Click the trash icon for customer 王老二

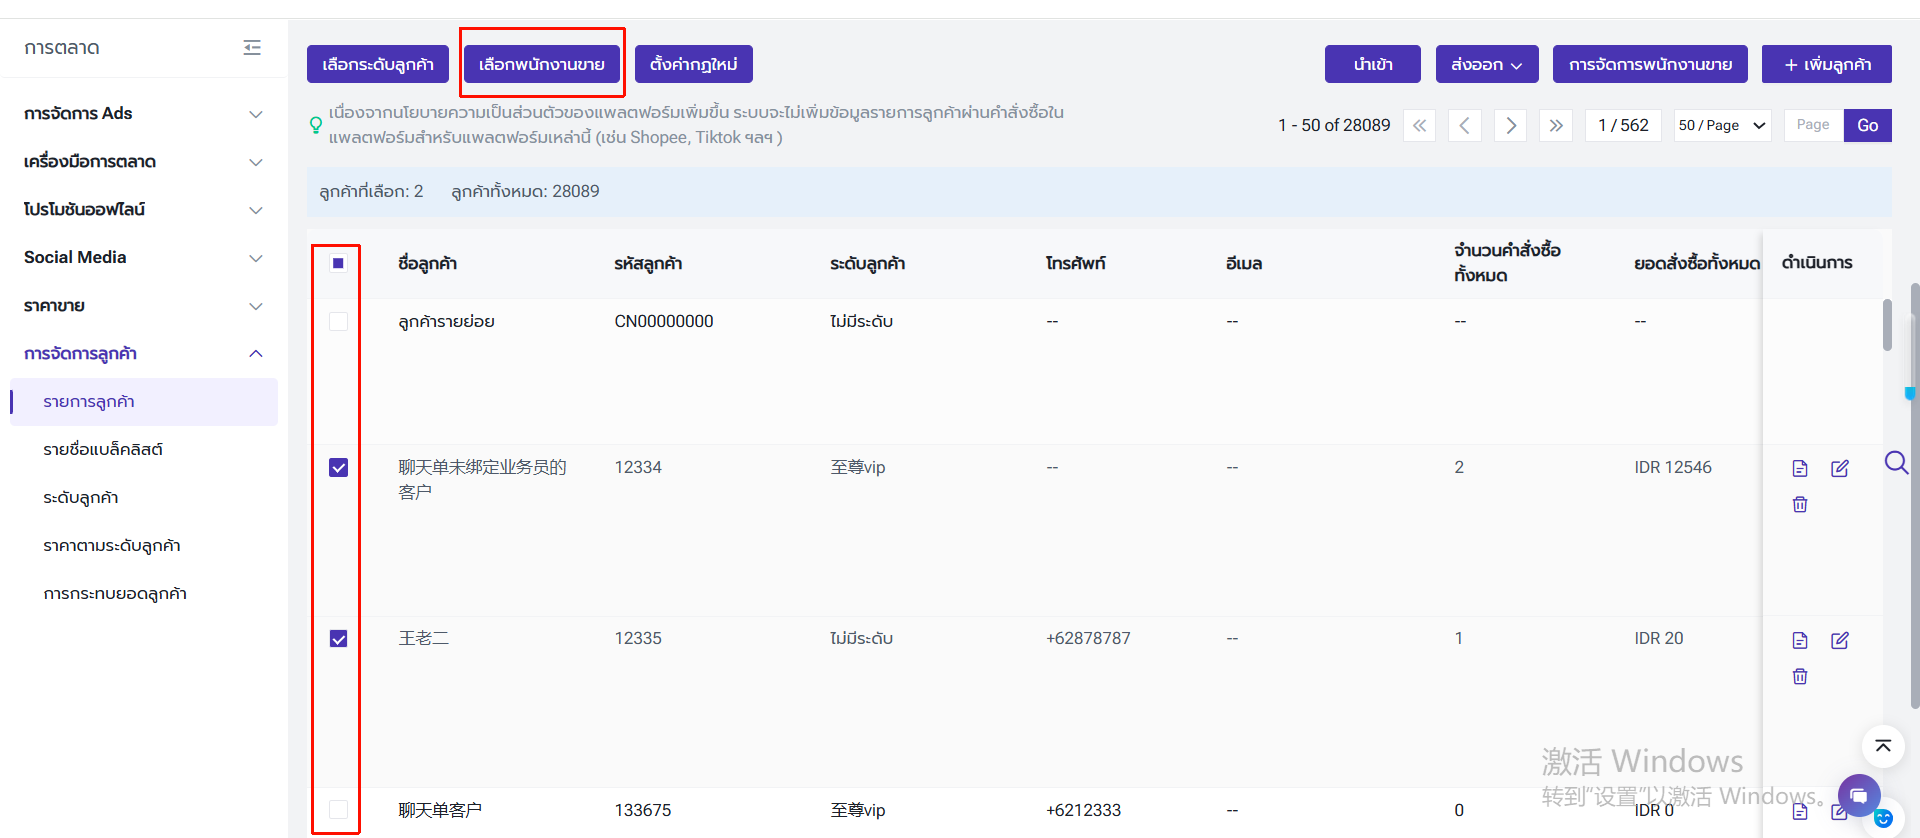[x=1799, y=677]
